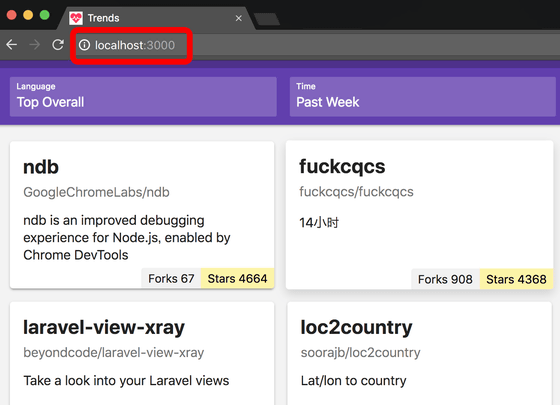Click 'Take a look into your Laravel views'
The width and height of the screenshot is (560, 405).
(126, 380)
